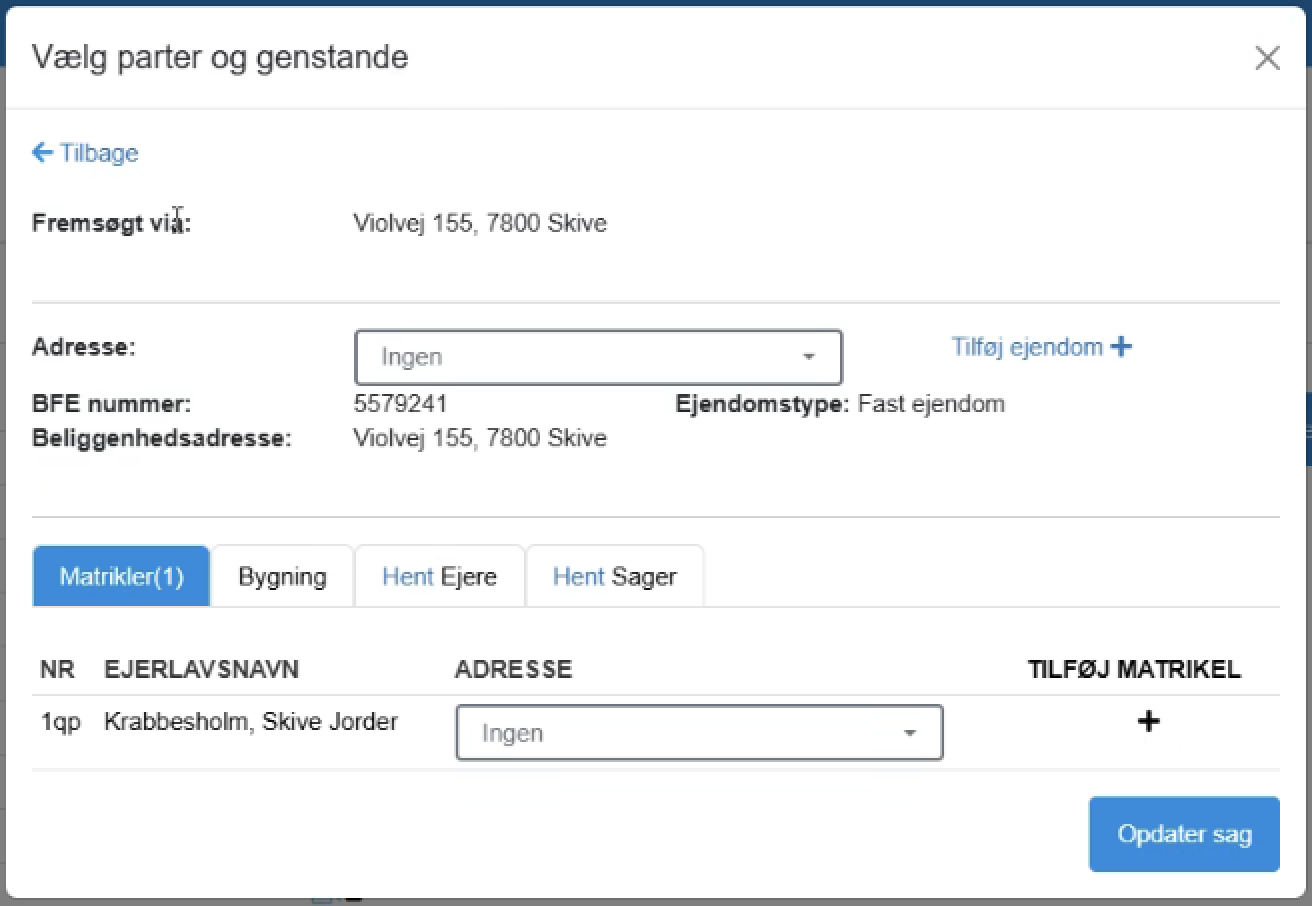The width and height of the screenshot is (1312, 906).
Task: Close the Vælg parter og genstande dialog
Action: (1267, 59)
